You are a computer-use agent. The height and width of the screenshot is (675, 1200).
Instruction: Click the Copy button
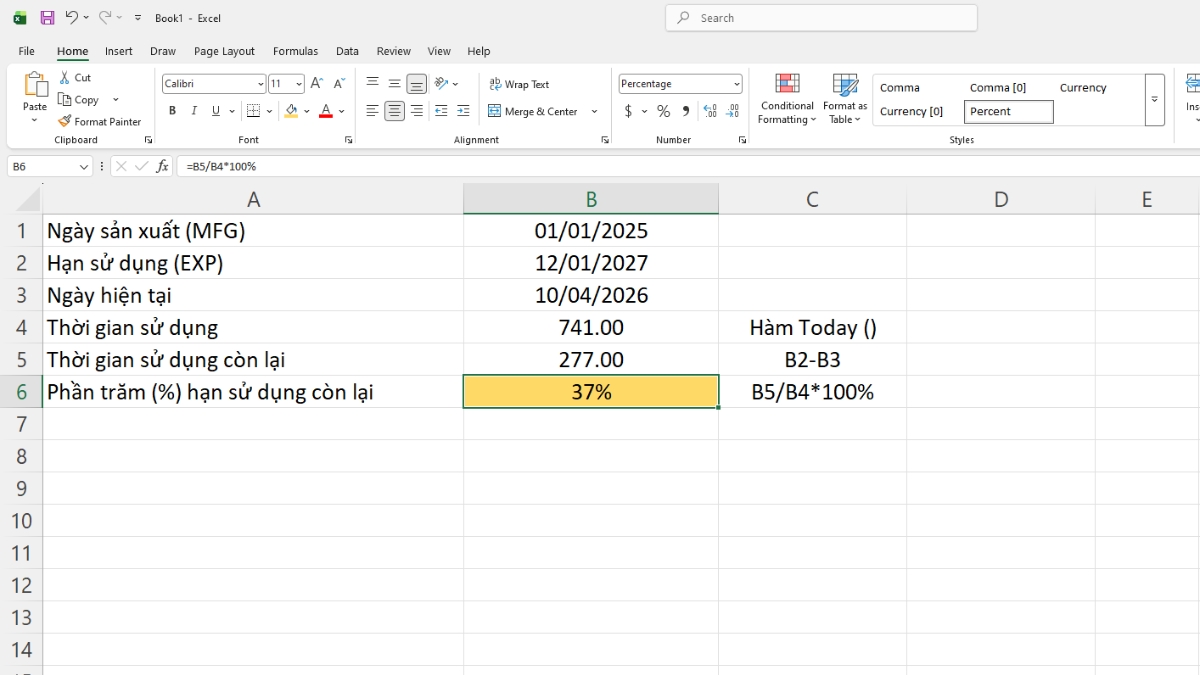click(80, 99)
